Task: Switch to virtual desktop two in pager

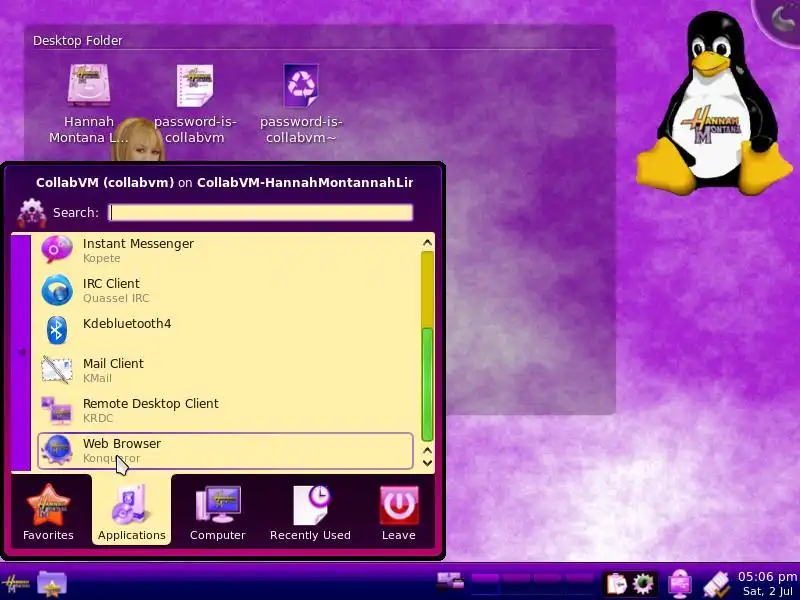Action: pyautogui.click(x=516, y=584)
